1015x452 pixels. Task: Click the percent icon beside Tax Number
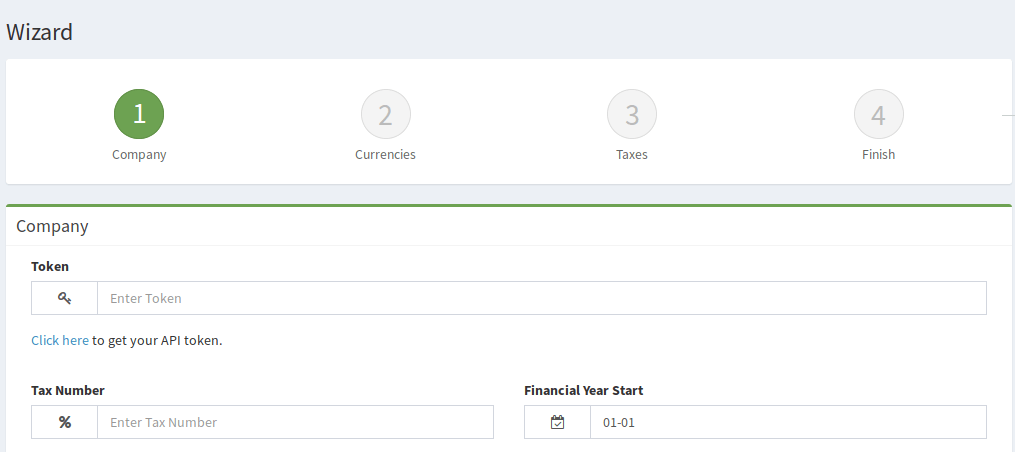[64, 422]
